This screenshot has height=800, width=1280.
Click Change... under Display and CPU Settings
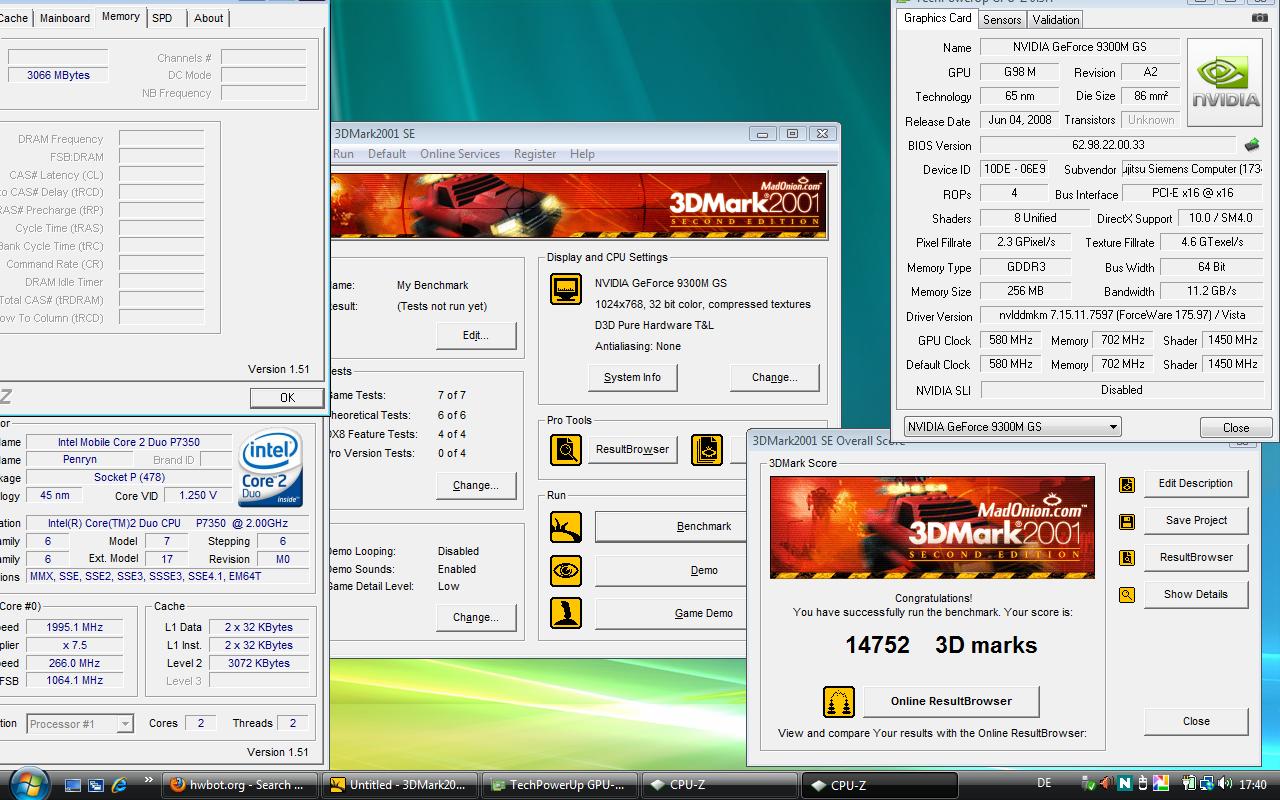[x=775, y=377]
